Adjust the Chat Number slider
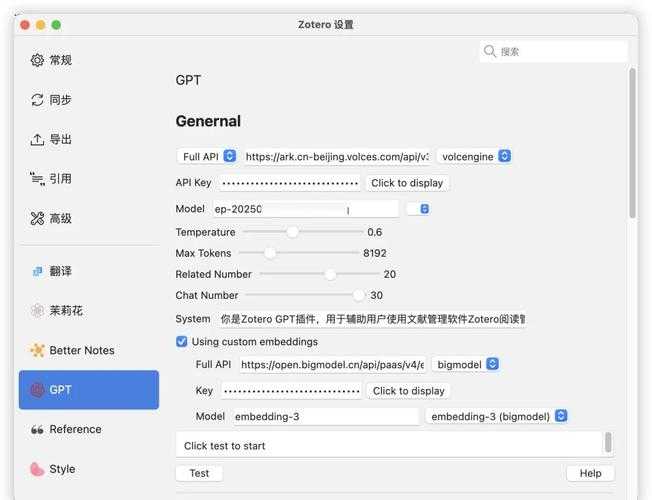The image size is (652, 500). tap(305, 295)
